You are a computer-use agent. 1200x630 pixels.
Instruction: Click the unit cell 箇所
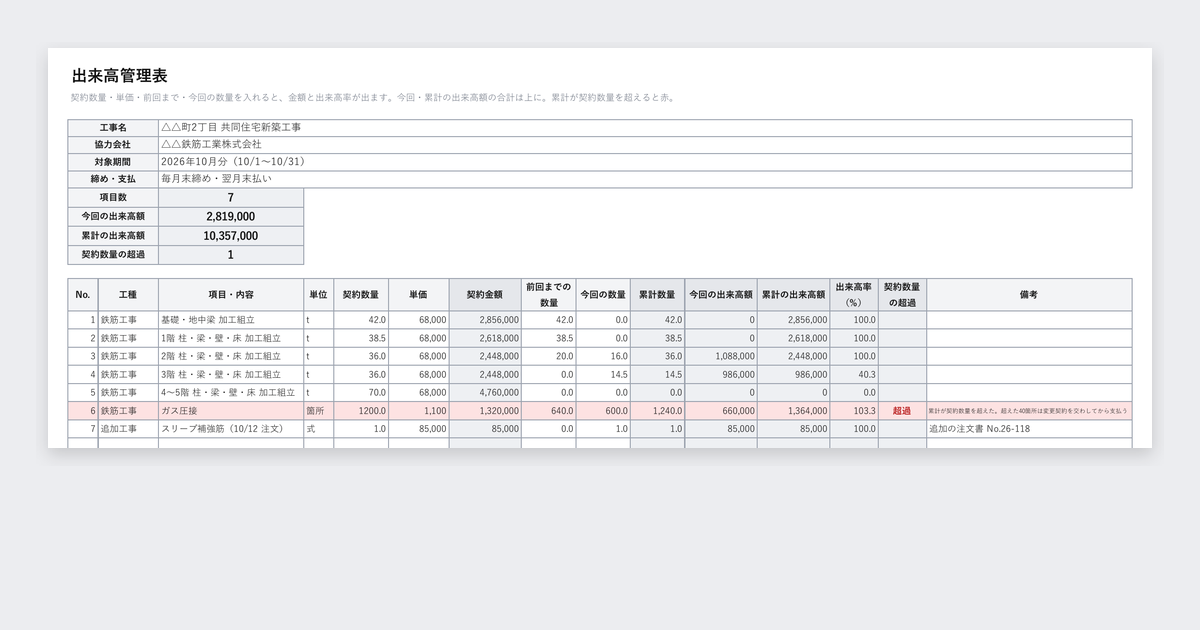[319, 410]
